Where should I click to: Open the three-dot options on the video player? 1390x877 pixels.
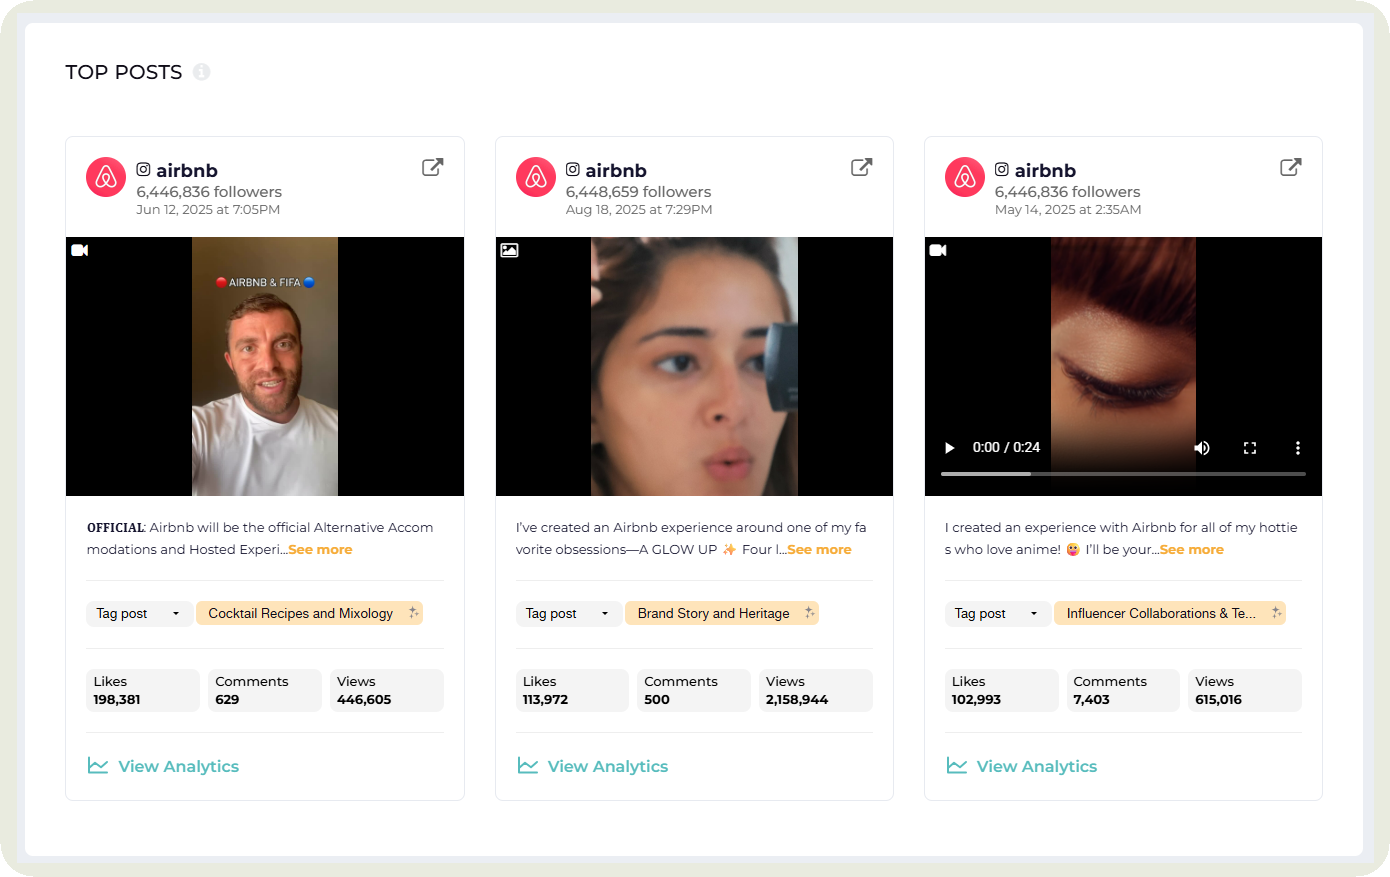pyautogui.click(x=1298, y=447)
